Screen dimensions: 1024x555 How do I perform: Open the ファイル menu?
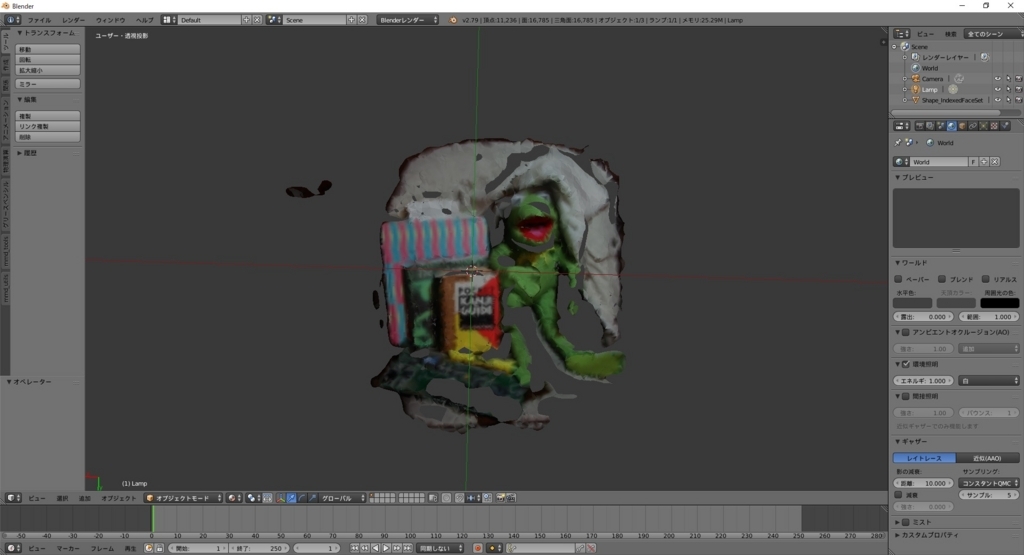pos(39,20)
